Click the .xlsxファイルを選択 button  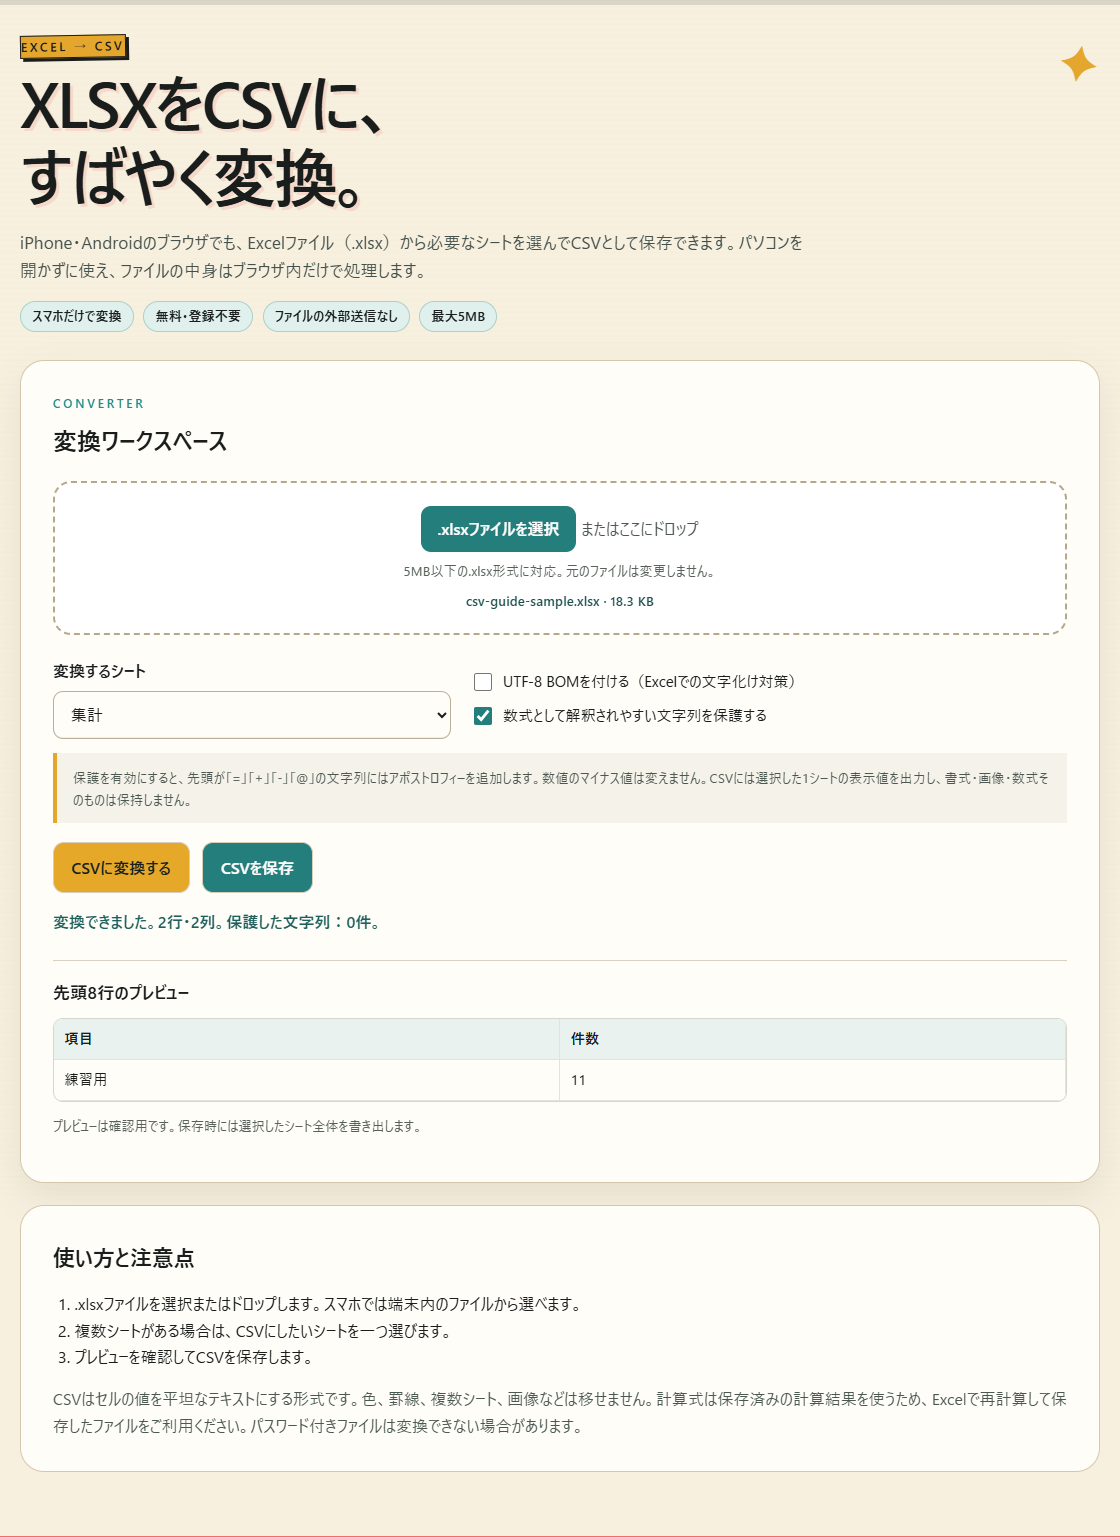[x=498, y=529]
